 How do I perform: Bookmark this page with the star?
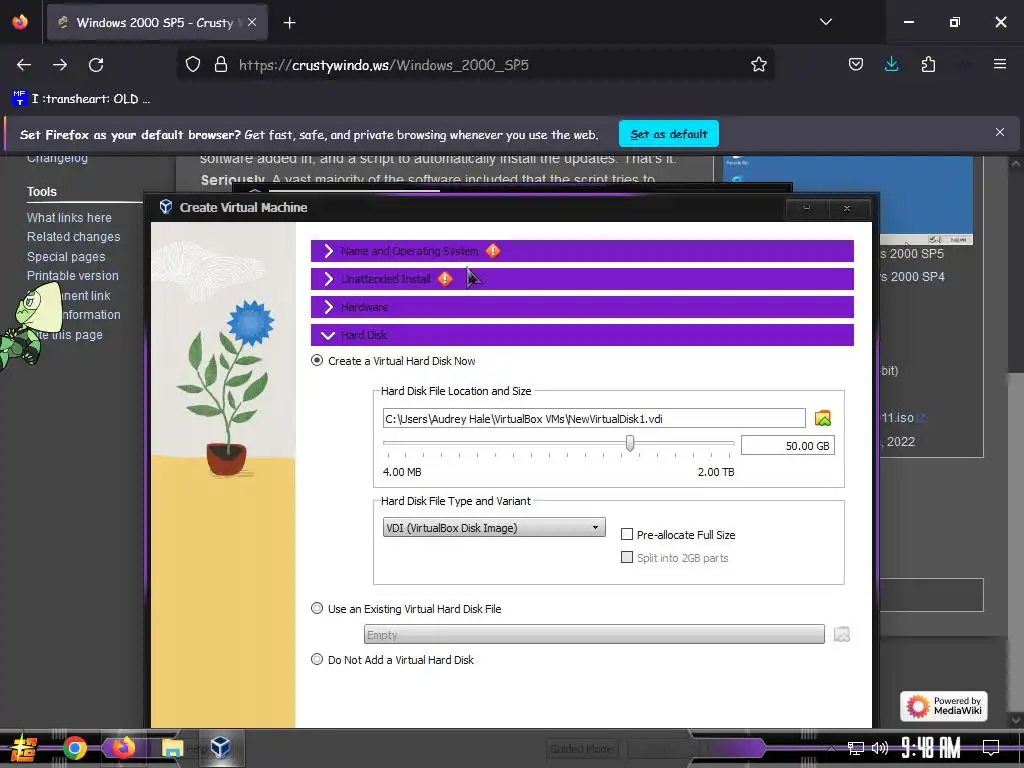(758, 65)
